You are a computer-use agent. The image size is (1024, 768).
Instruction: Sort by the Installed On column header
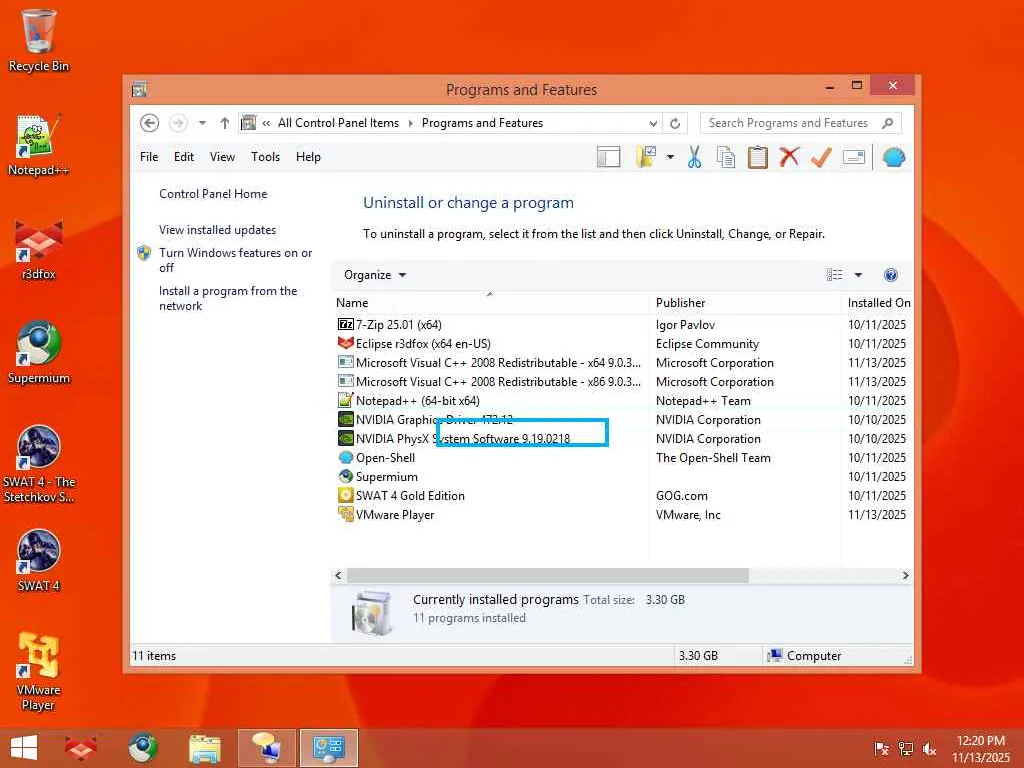coord(879,303)
